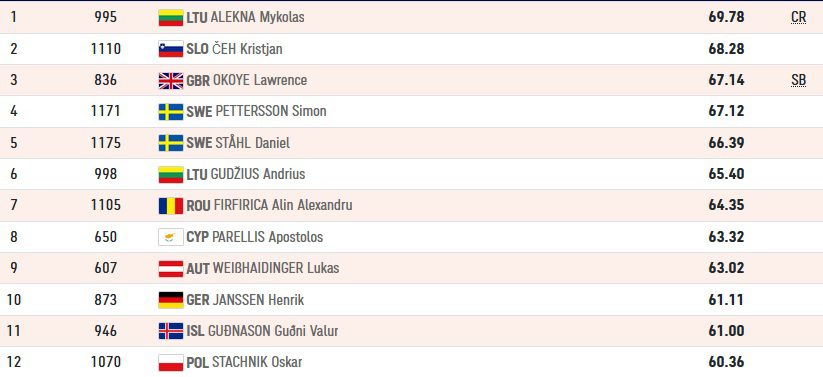823x377 pixels.
Task: Click the Austria flag for WEIßHAIDINGER Lukas
Action: (x=171, y=268)
